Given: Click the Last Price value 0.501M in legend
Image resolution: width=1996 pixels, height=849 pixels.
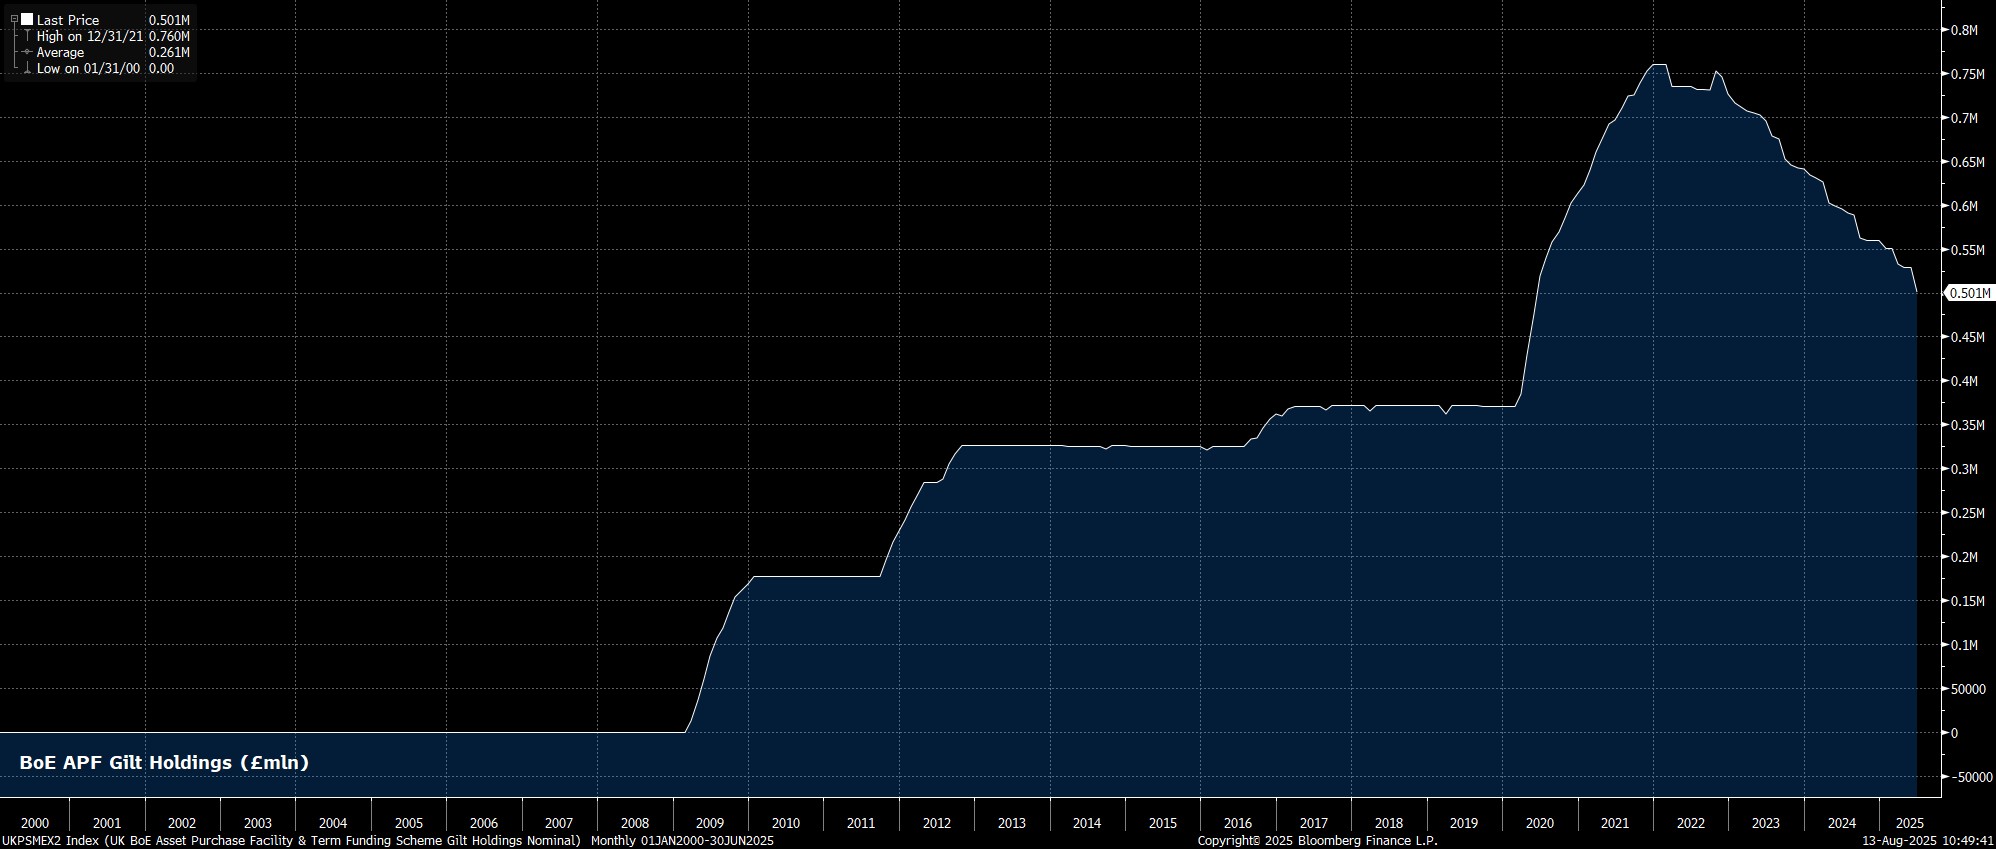Looking at the screenshot, I should [169, 20].
